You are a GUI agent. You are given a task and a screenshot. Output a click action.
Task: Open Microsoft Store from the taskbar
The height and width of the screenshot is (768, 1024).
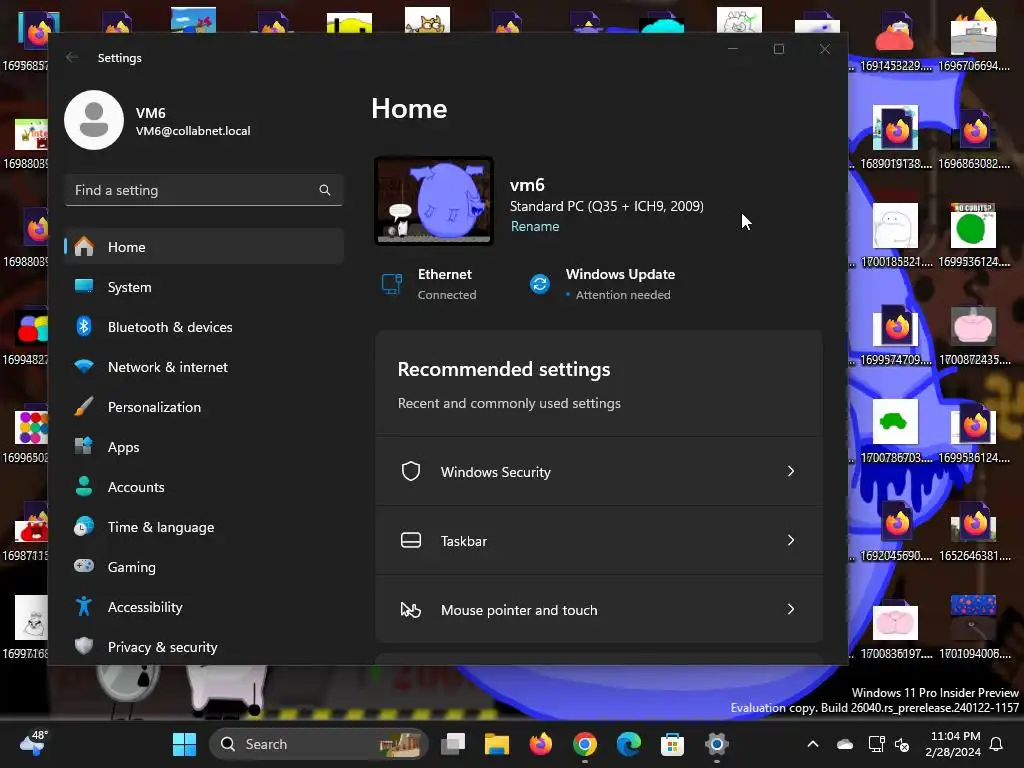672,744
